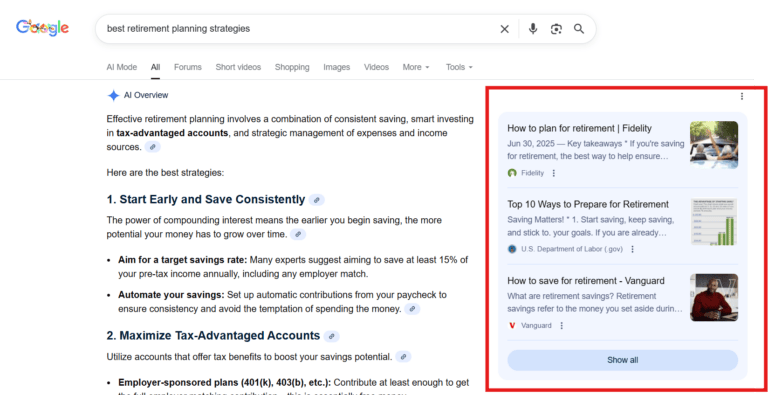768x395 pixels.
Task: Open link chip after 'spending the money.'
Action: pos(412,309)
